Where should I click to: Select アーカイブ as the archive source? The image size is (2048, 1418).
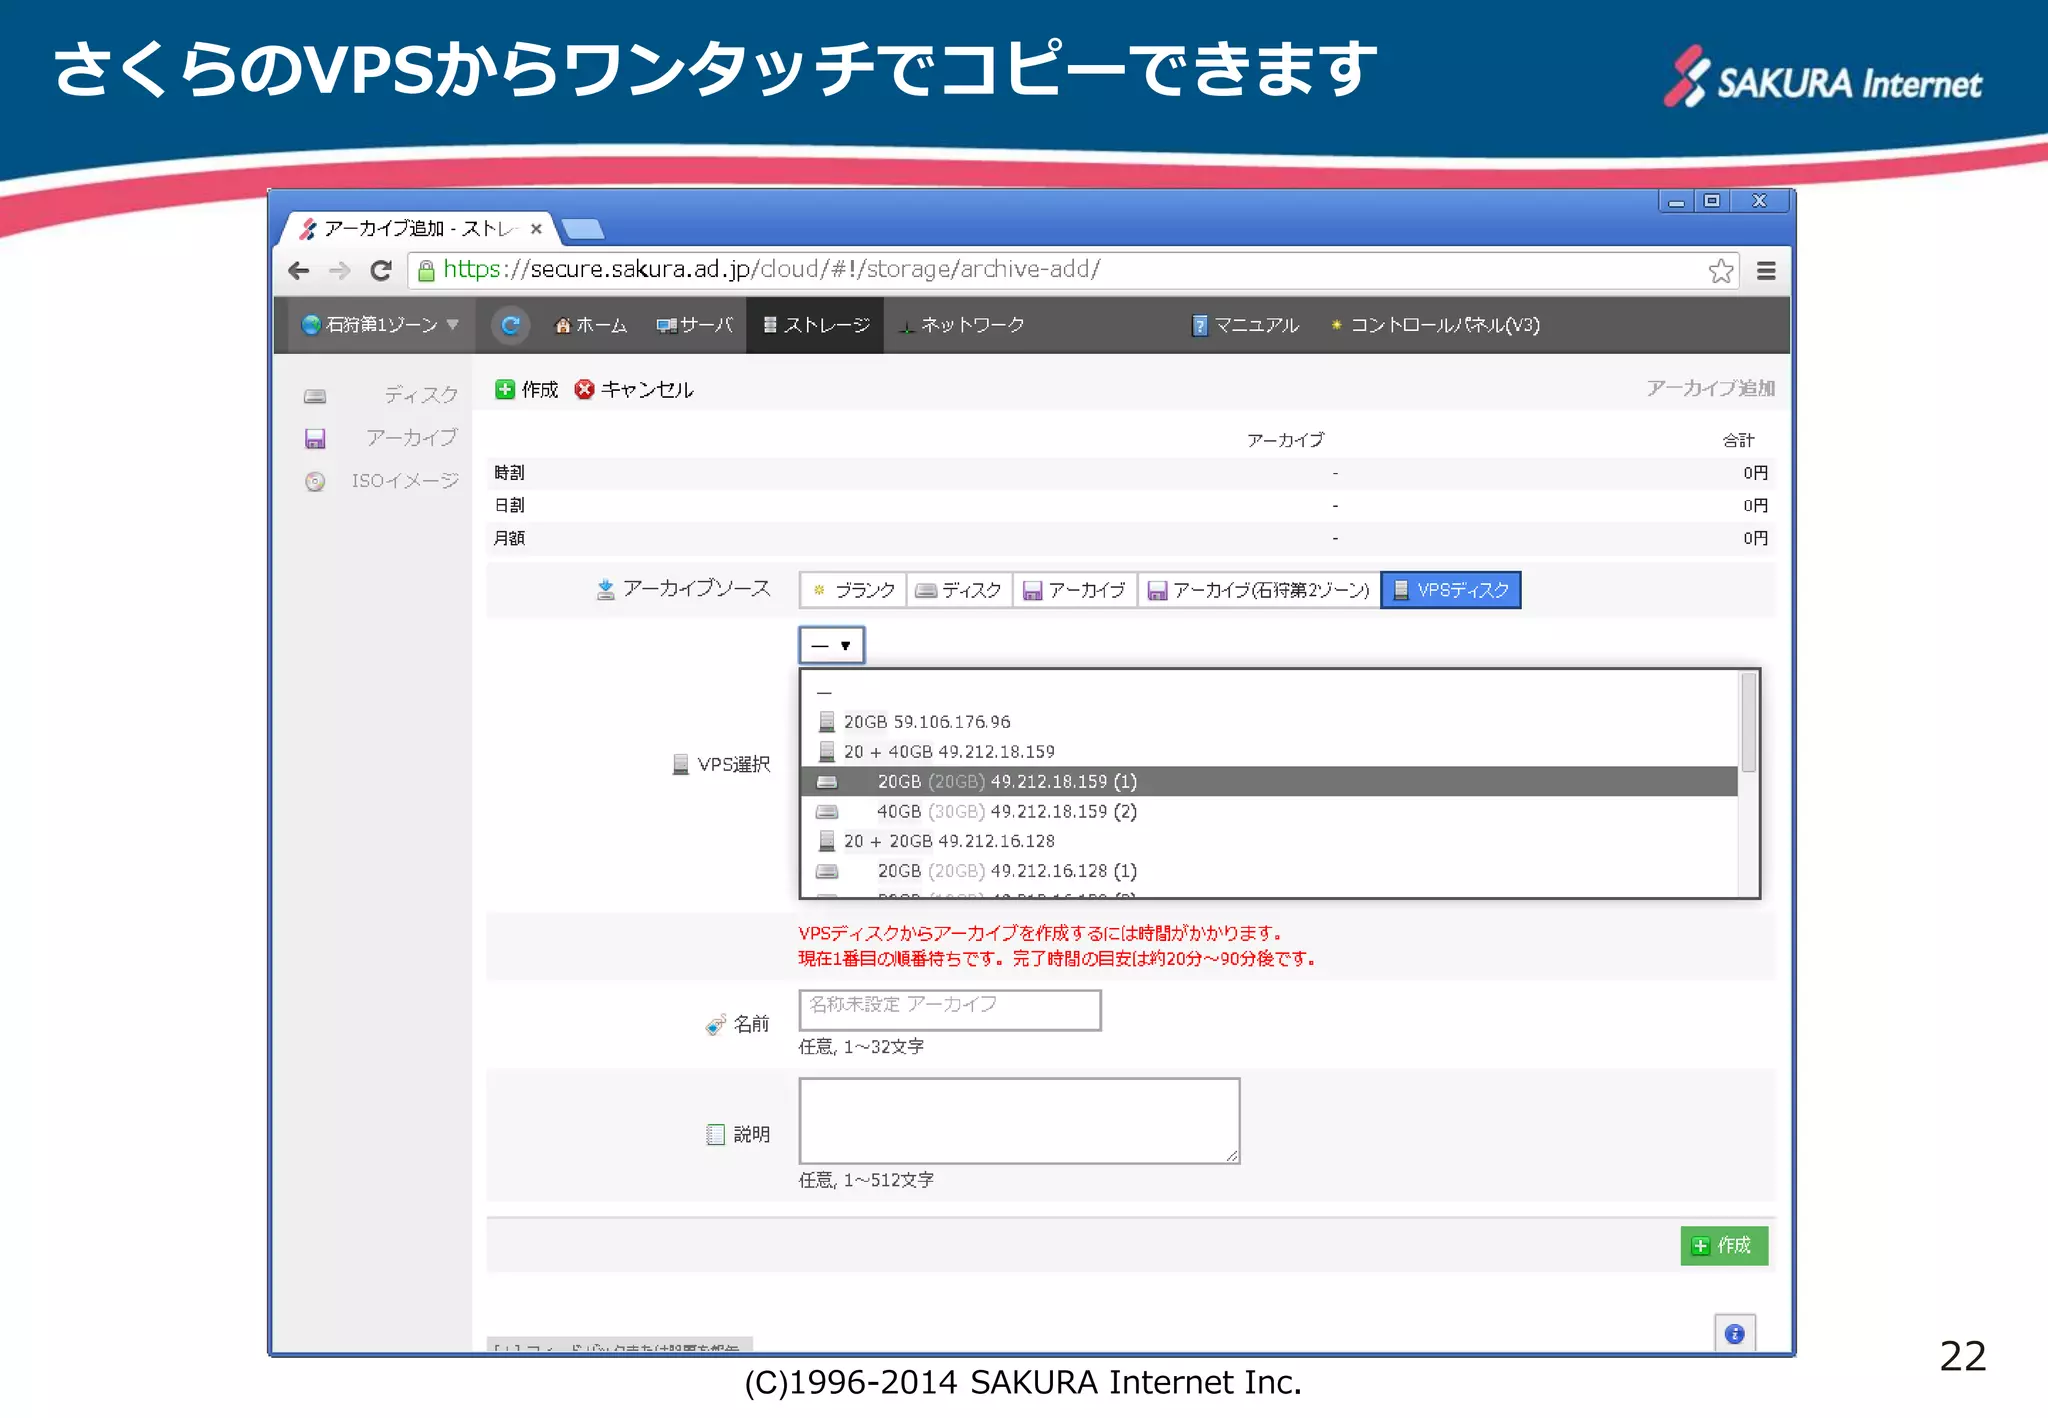pyautogui.click(x=1075, y=590)
